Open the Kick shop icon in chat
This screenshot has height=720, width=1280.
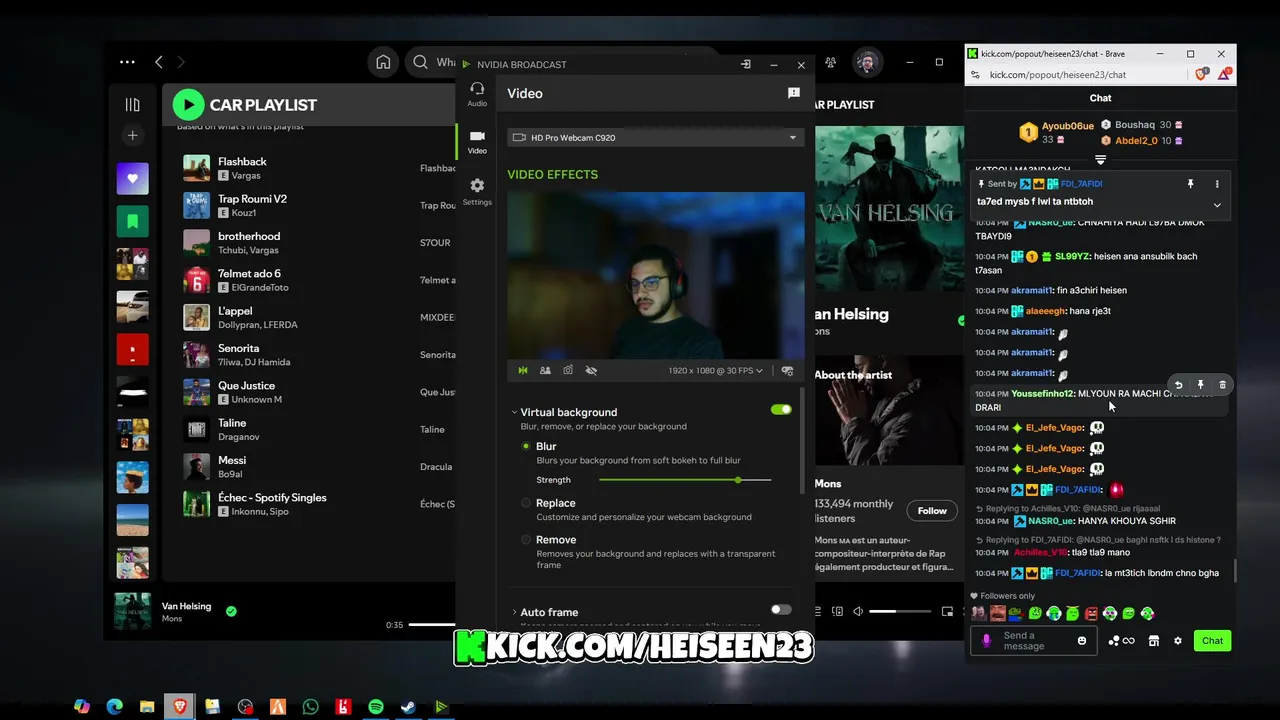[x=1153, y=640]
